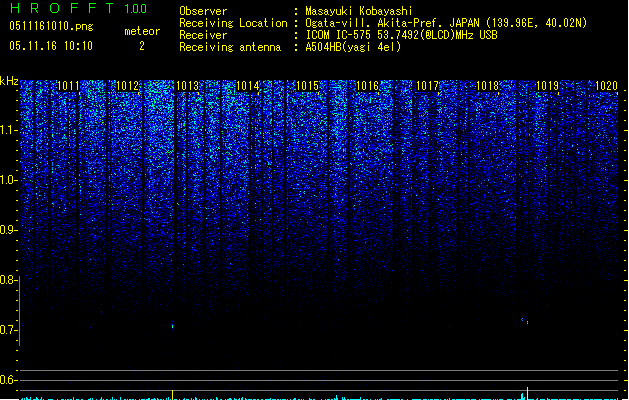This screenshot has height=400, width=629.
Task: Click the ICOM IC-575 53.7492 MHz USB text
Action: click(x=402, y=35)
